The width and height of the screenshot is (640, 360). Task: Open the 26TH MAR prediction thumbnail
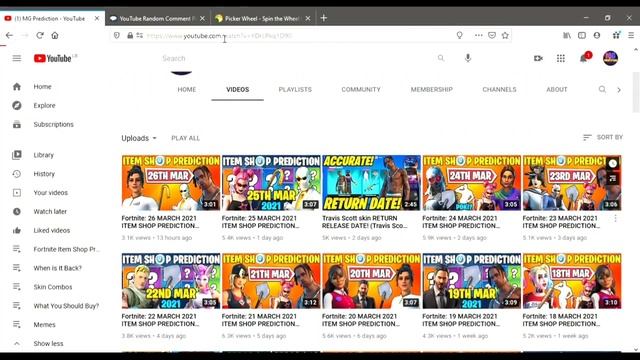coord(171,182)
